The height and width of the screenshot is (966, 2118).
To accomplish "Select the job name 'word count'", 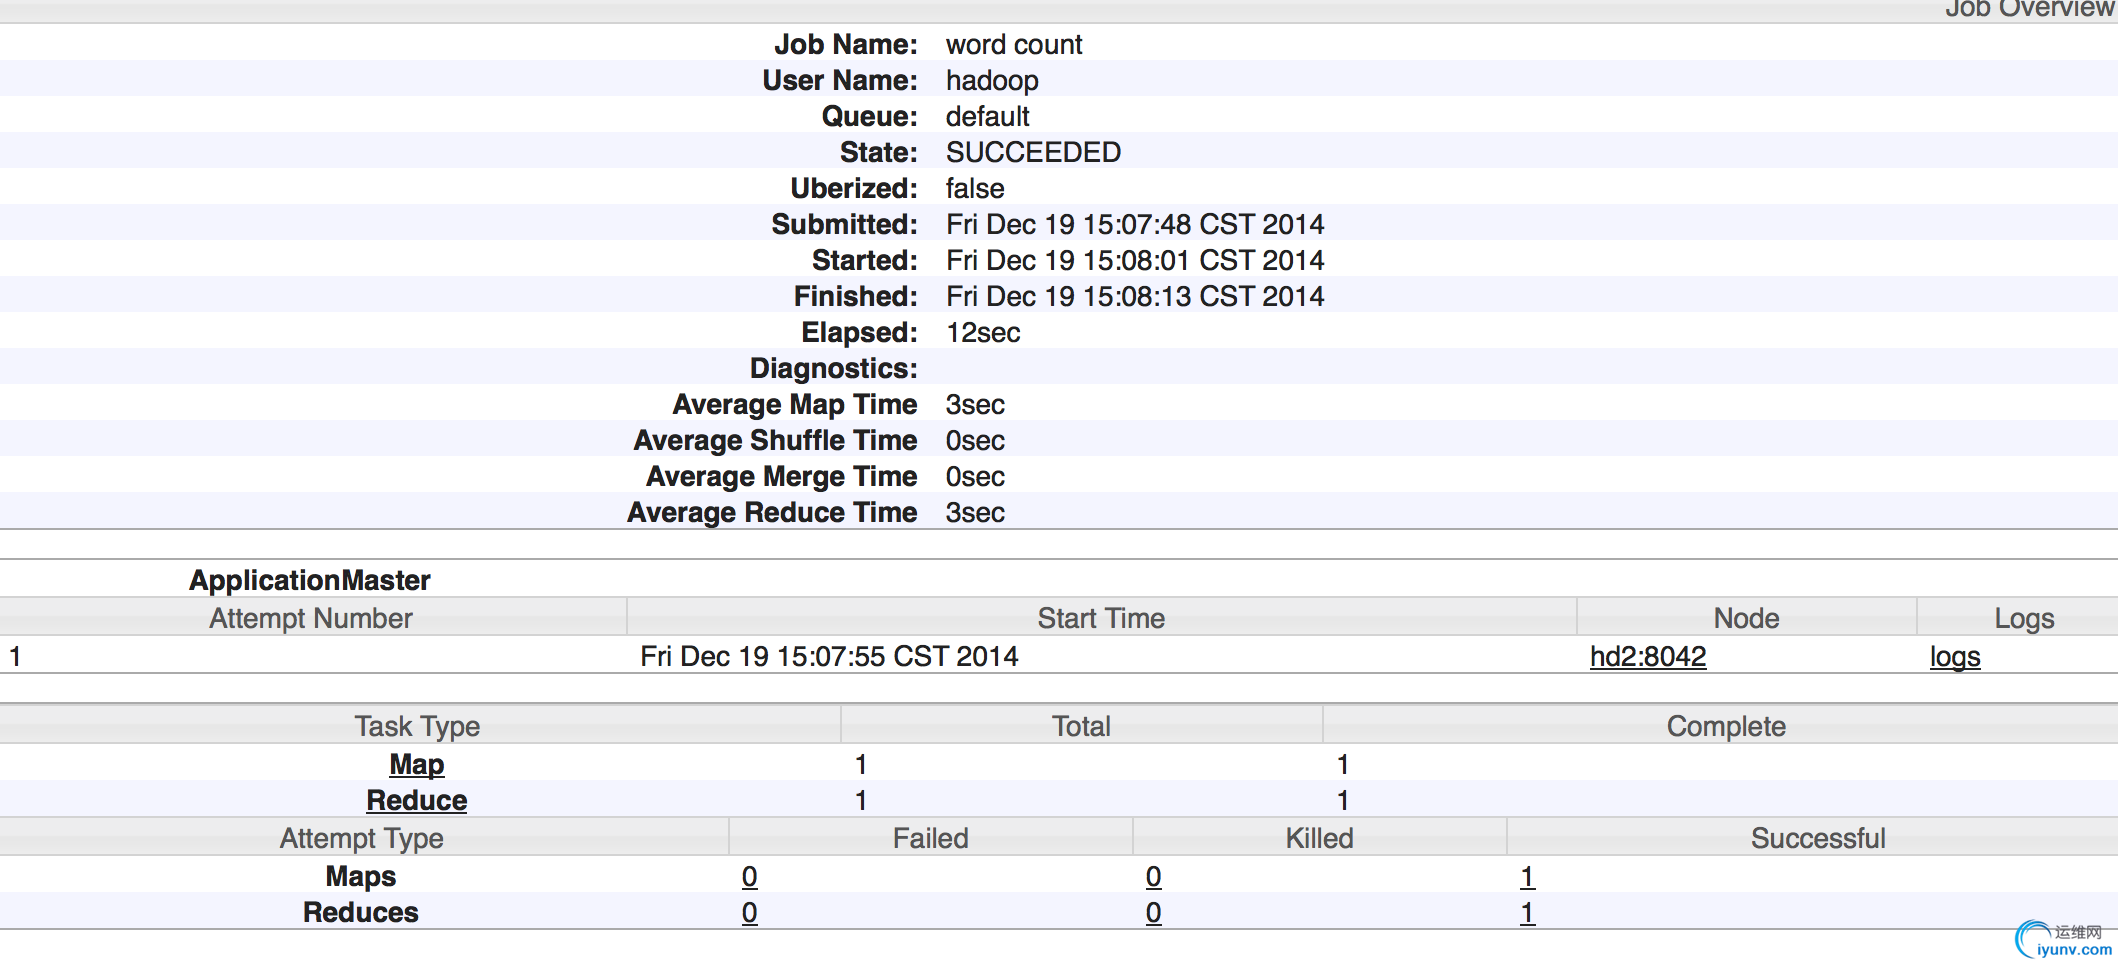I will point(1014,45).
